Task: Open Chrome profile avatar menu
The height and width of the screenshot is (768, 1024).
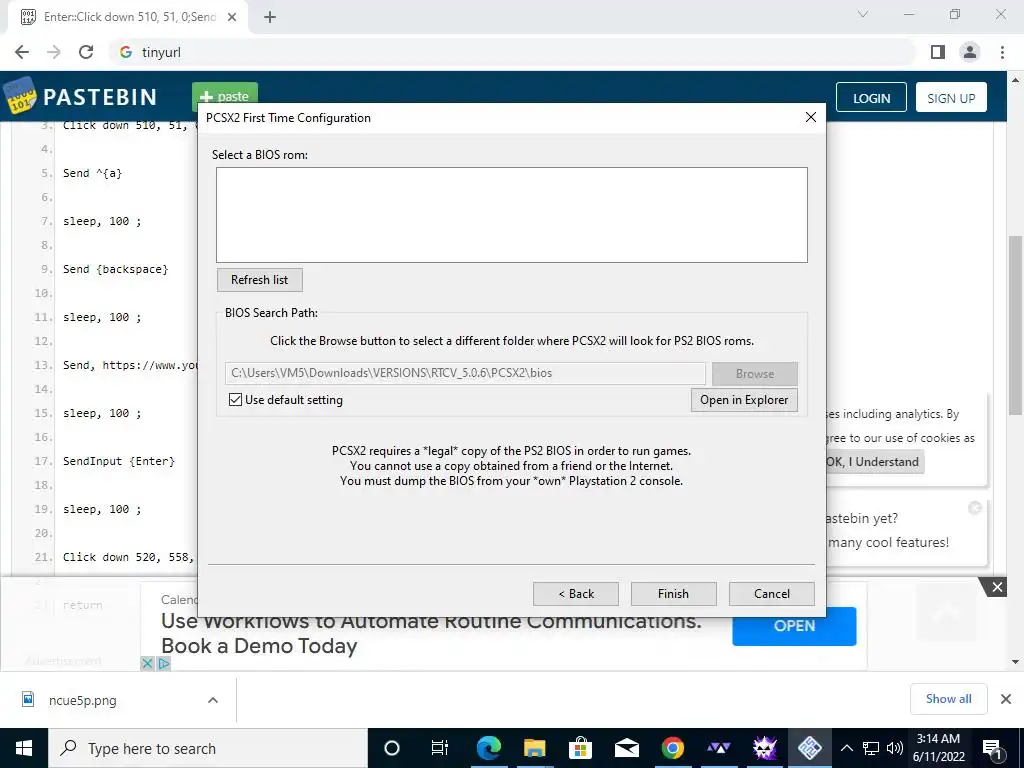Action: (969, 52)
